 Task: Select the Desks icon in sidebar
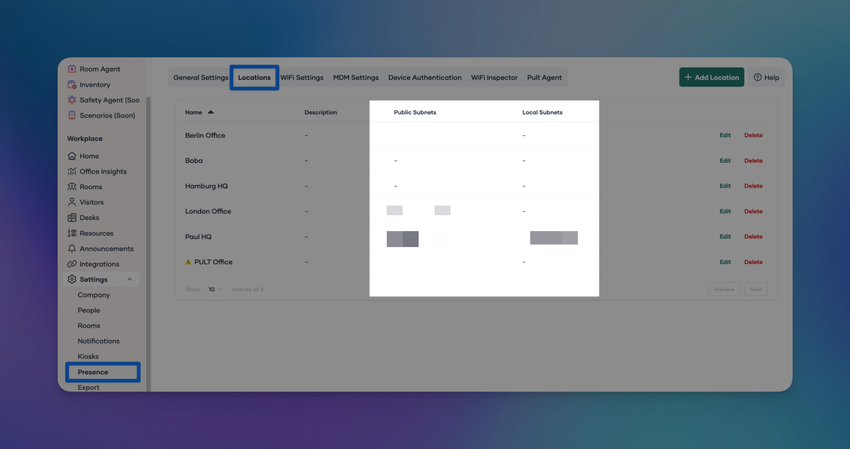tap(72, 218)
